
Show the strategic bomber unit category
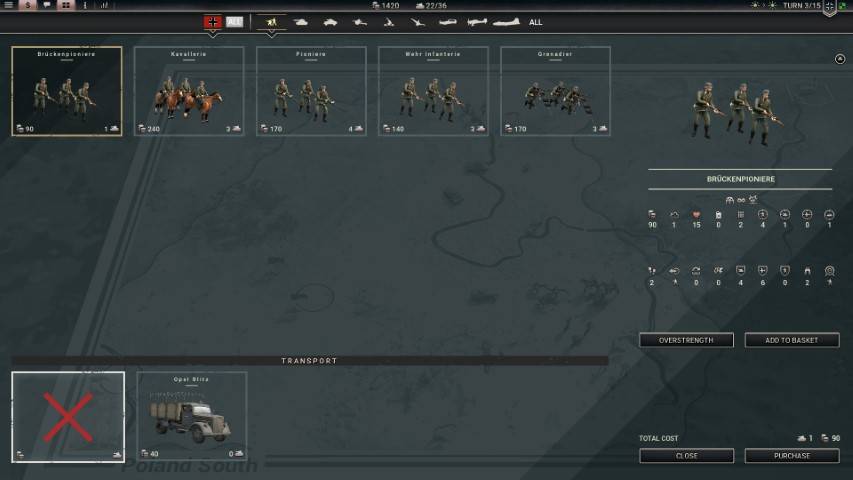pyautogui.click(x=507, y=21)
